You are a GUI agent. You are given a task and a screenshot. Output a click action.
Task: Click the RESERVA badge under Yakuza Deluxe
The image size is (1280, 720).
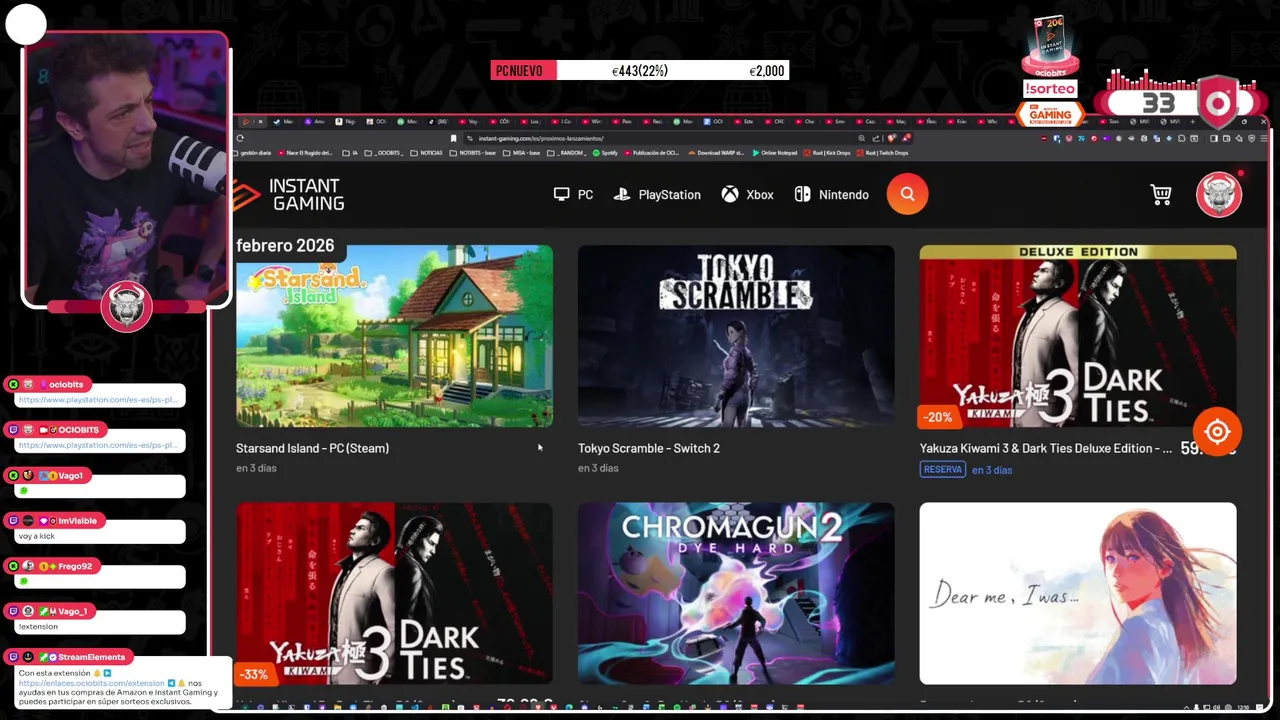(x=943, y=469)
